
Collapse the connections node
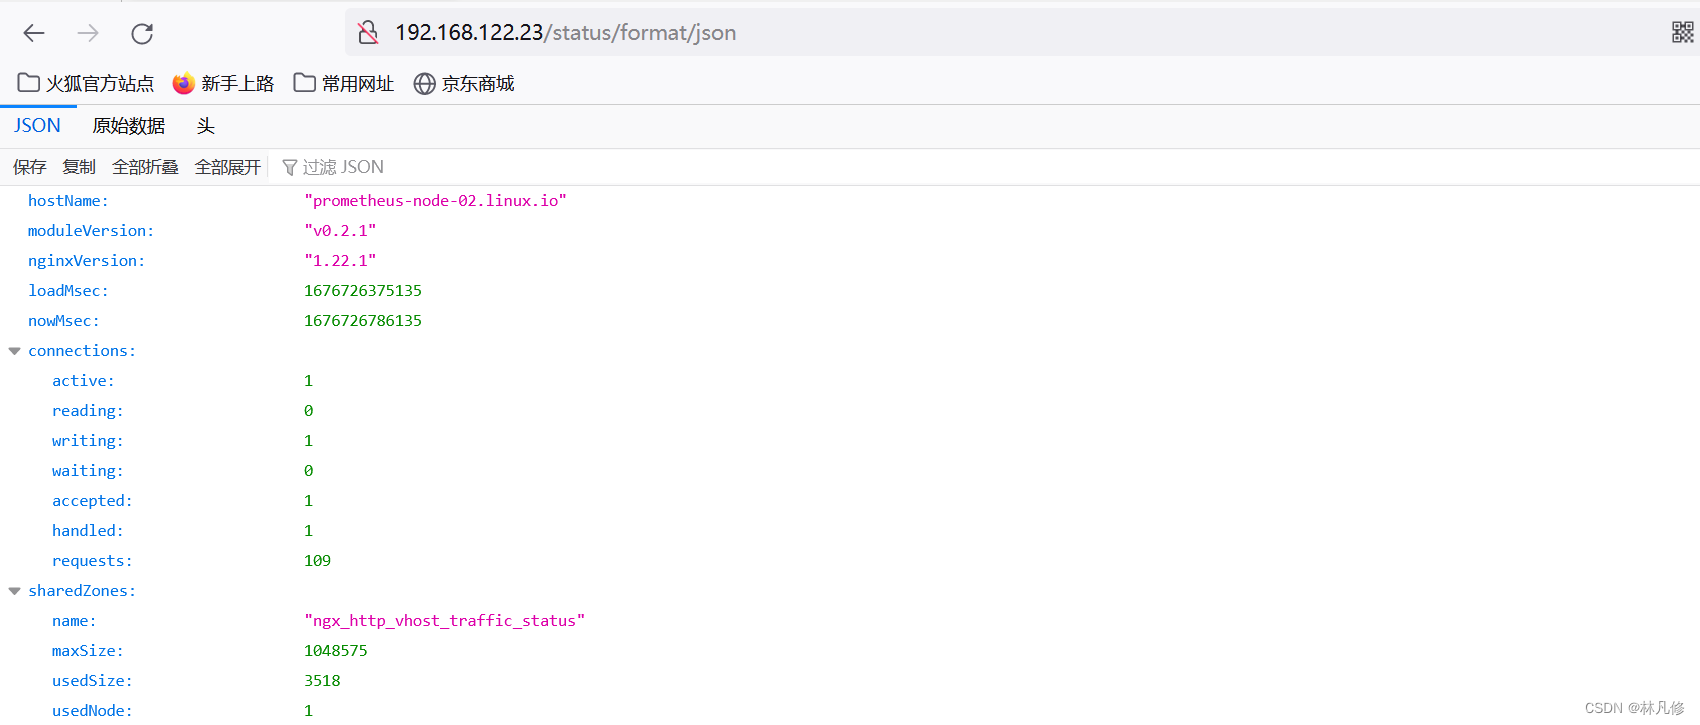coord(14,351)
